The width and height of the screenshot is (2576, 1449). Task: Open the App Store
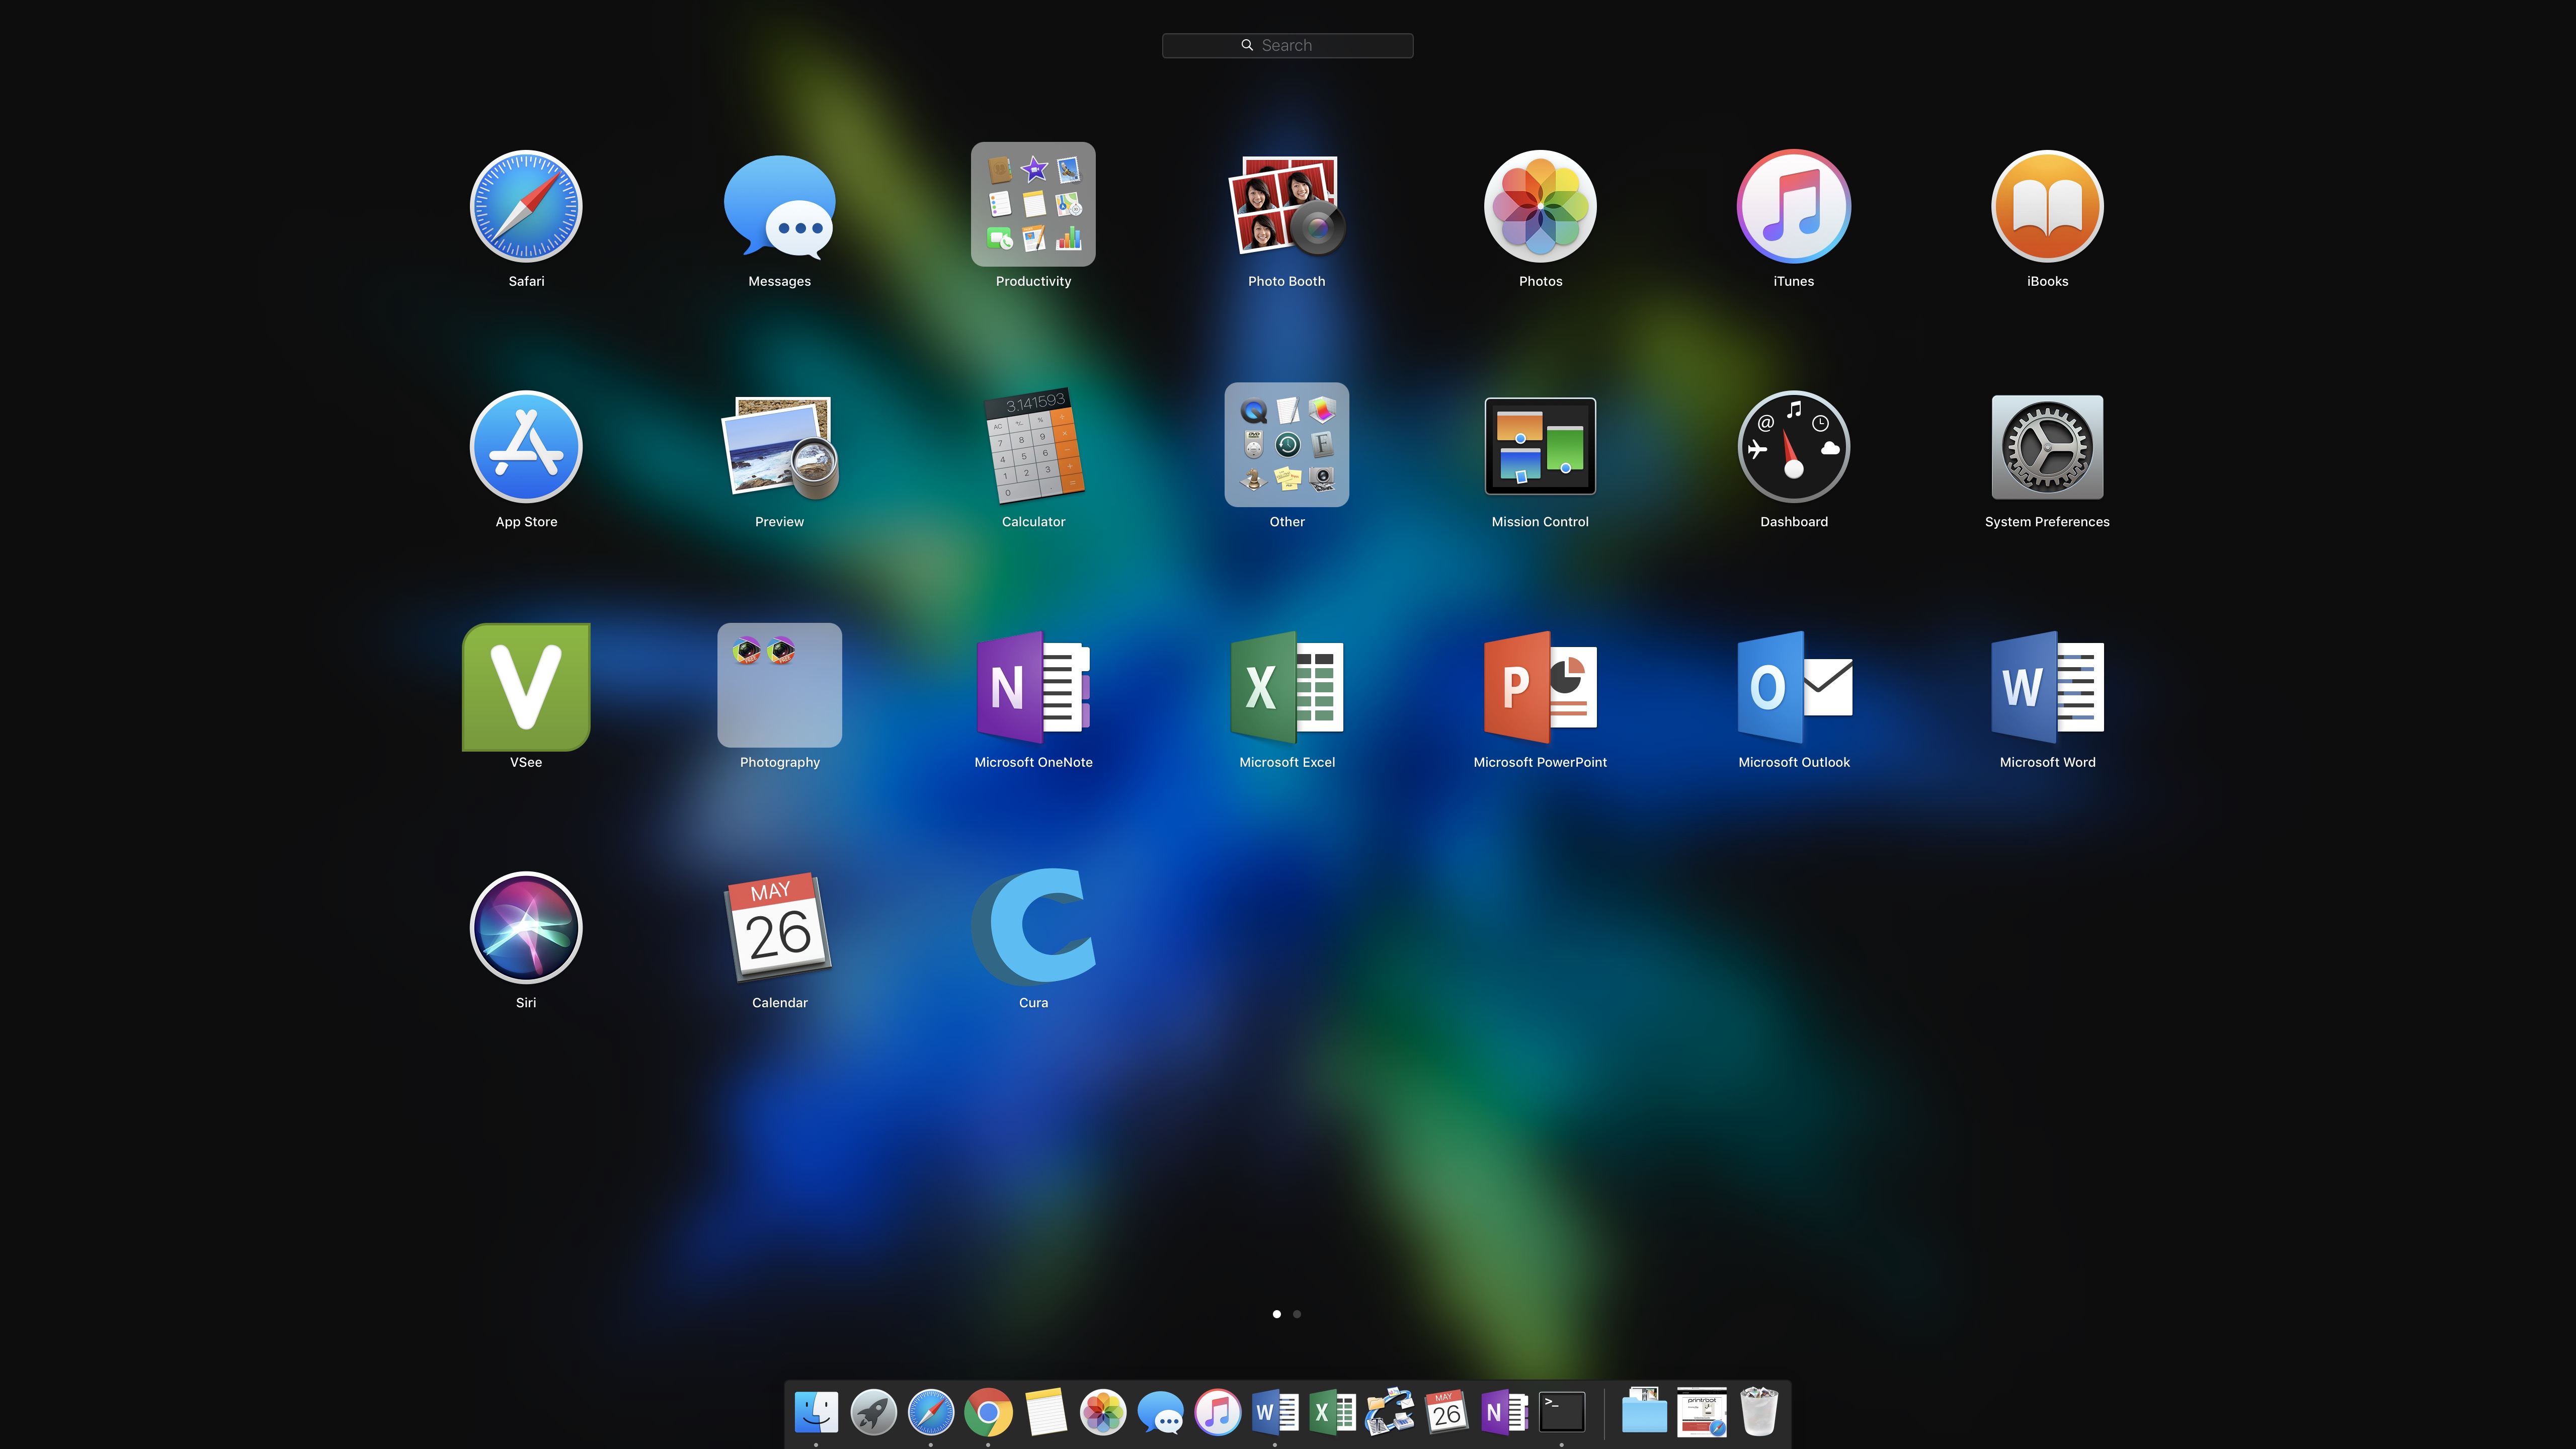click(x=526, y=446)
